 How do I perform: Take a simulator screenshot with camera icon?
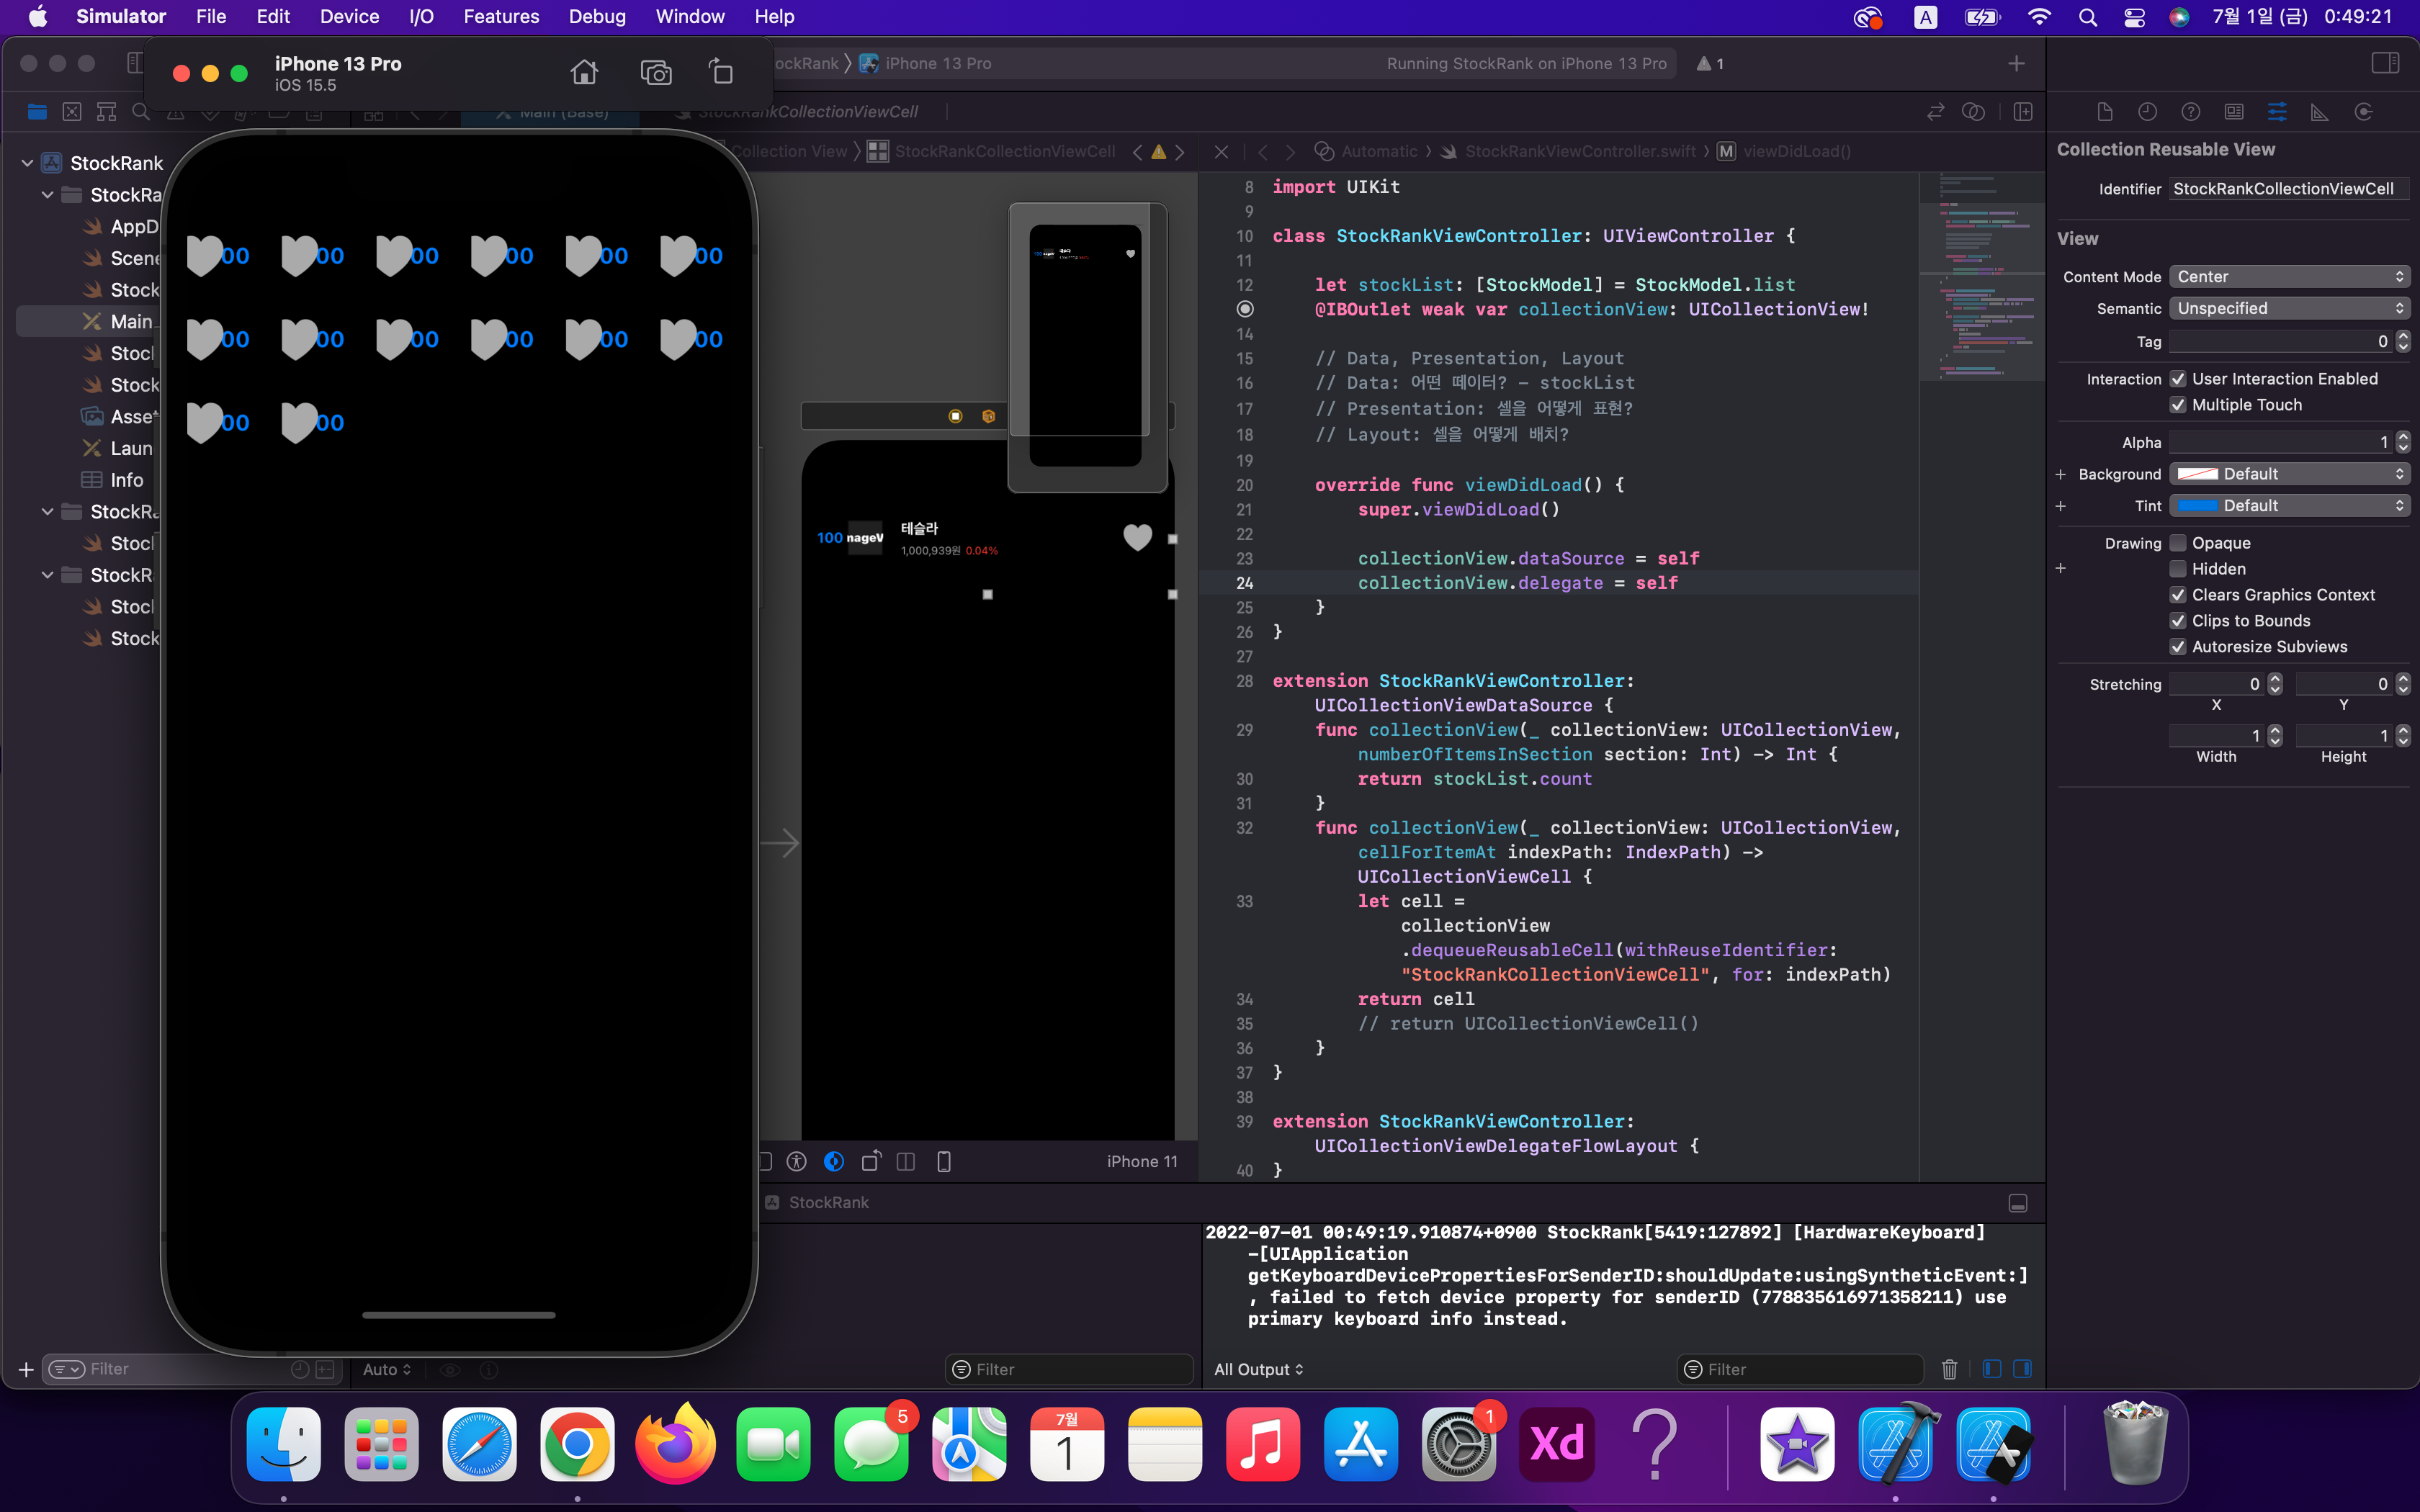coord(656,72)
